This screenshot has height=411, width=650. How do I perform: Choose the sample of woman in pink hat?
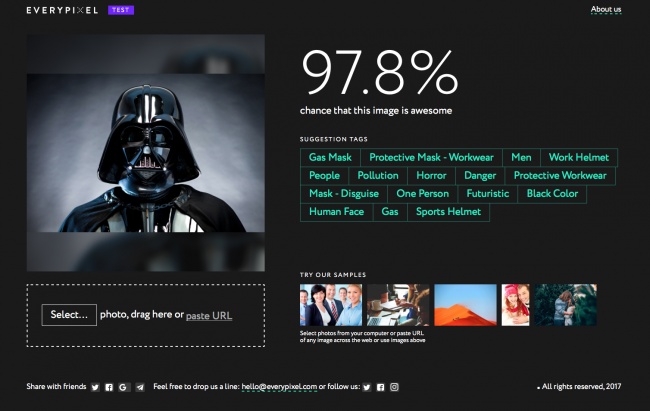(515, 305)
